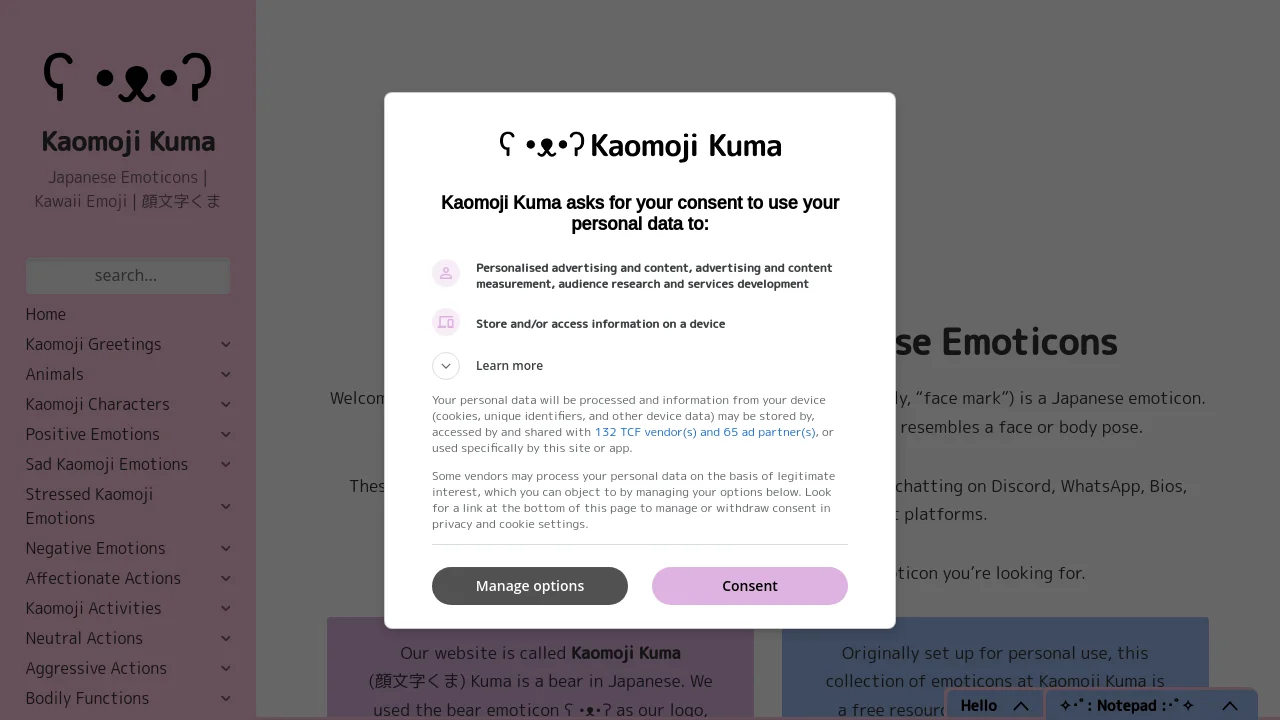Open the 132 TCF vendors link

705,432
